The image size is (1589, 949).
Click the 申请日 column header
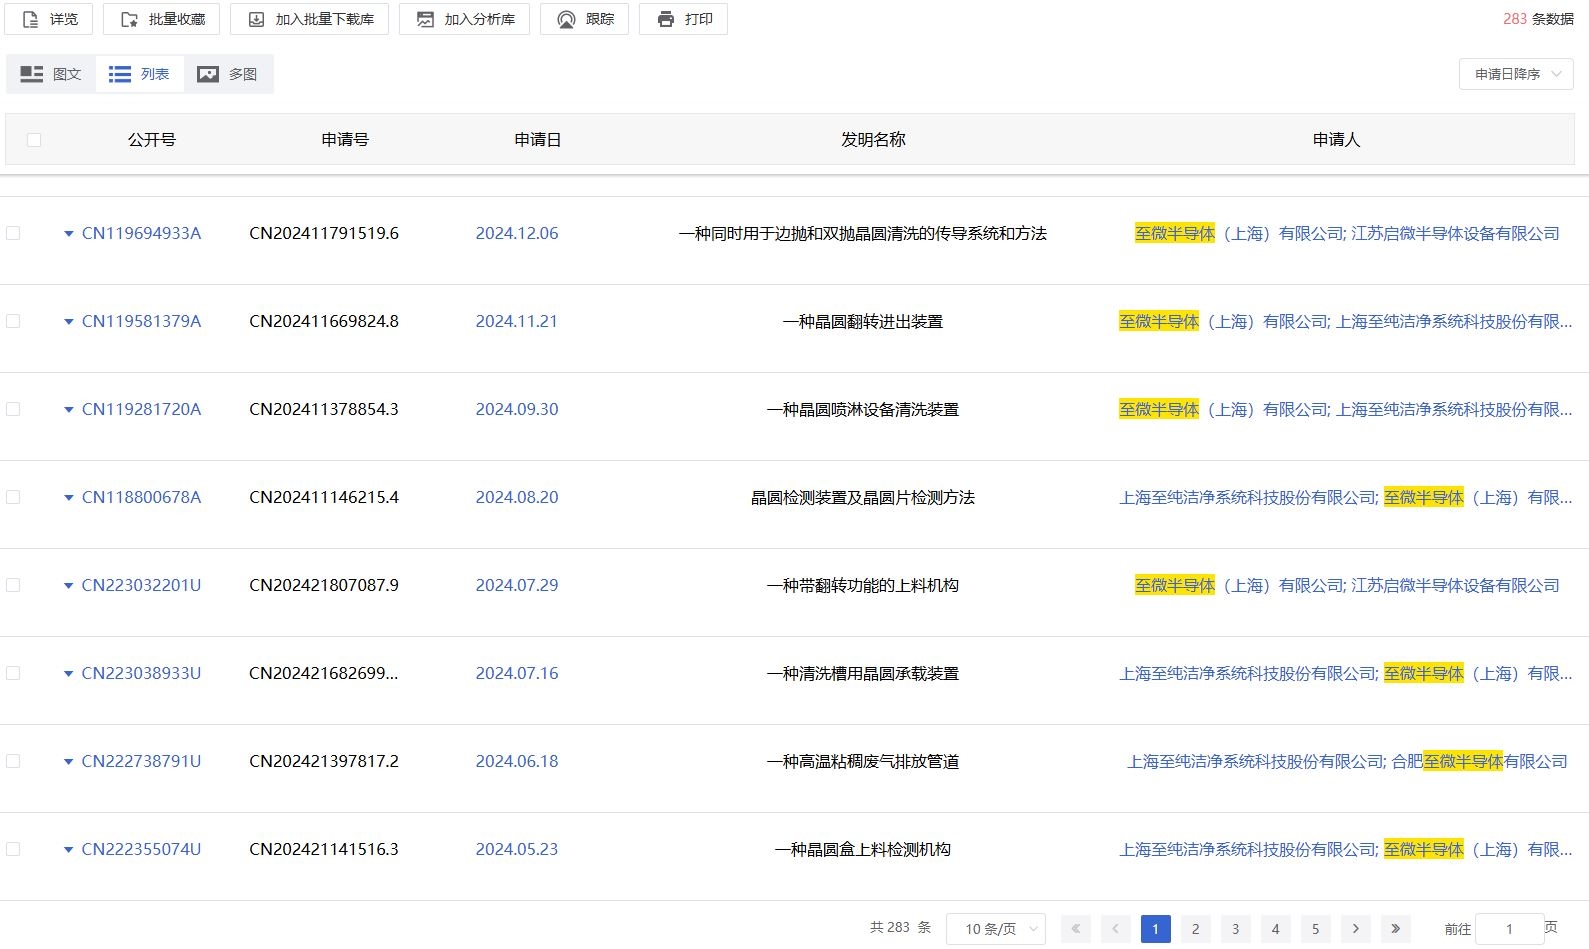pos(538,140)
